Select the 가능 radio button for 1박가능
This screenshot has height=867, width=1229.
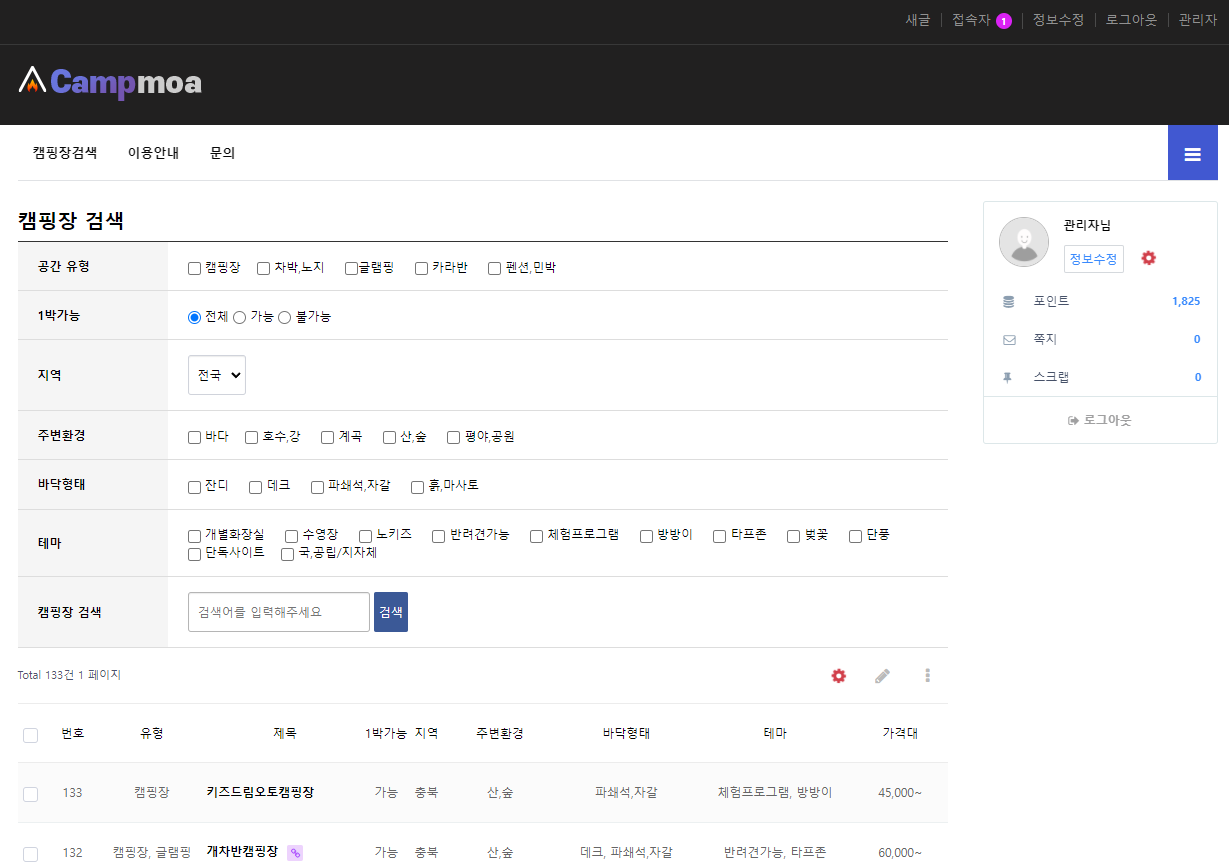click(240, 317)
